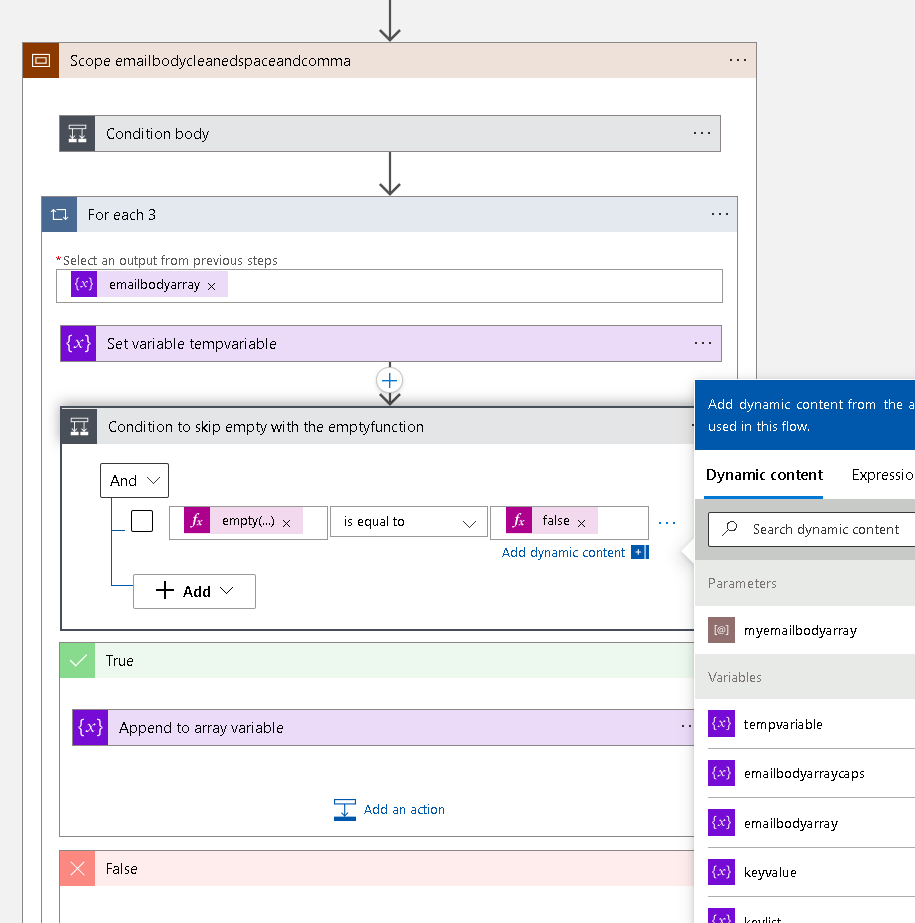Click Add dynamic content link
Image resolution: width=915 pixels, height=923 pixels.
563,552
